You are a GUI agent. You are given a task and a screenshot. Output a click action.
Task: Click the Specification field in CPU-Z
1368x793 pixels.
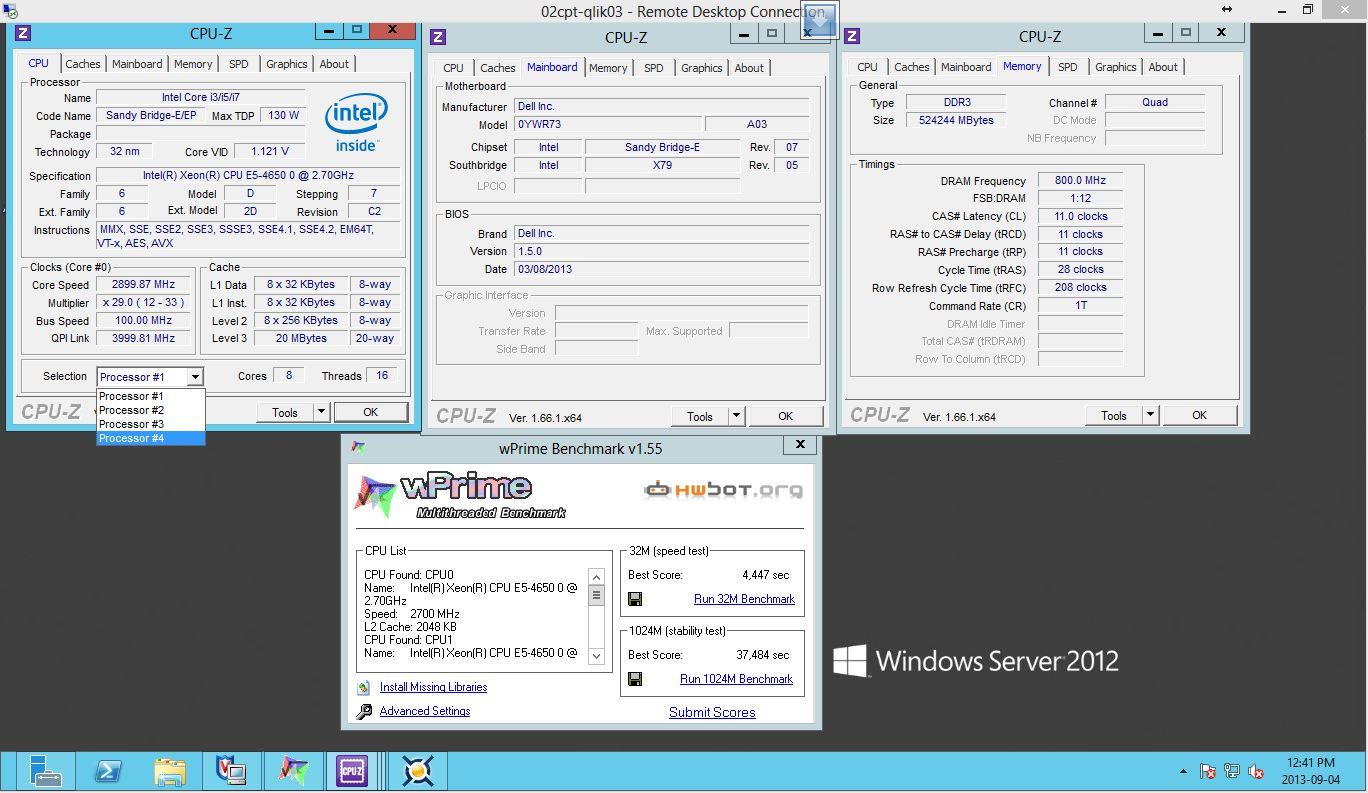(x=248, y=176)
